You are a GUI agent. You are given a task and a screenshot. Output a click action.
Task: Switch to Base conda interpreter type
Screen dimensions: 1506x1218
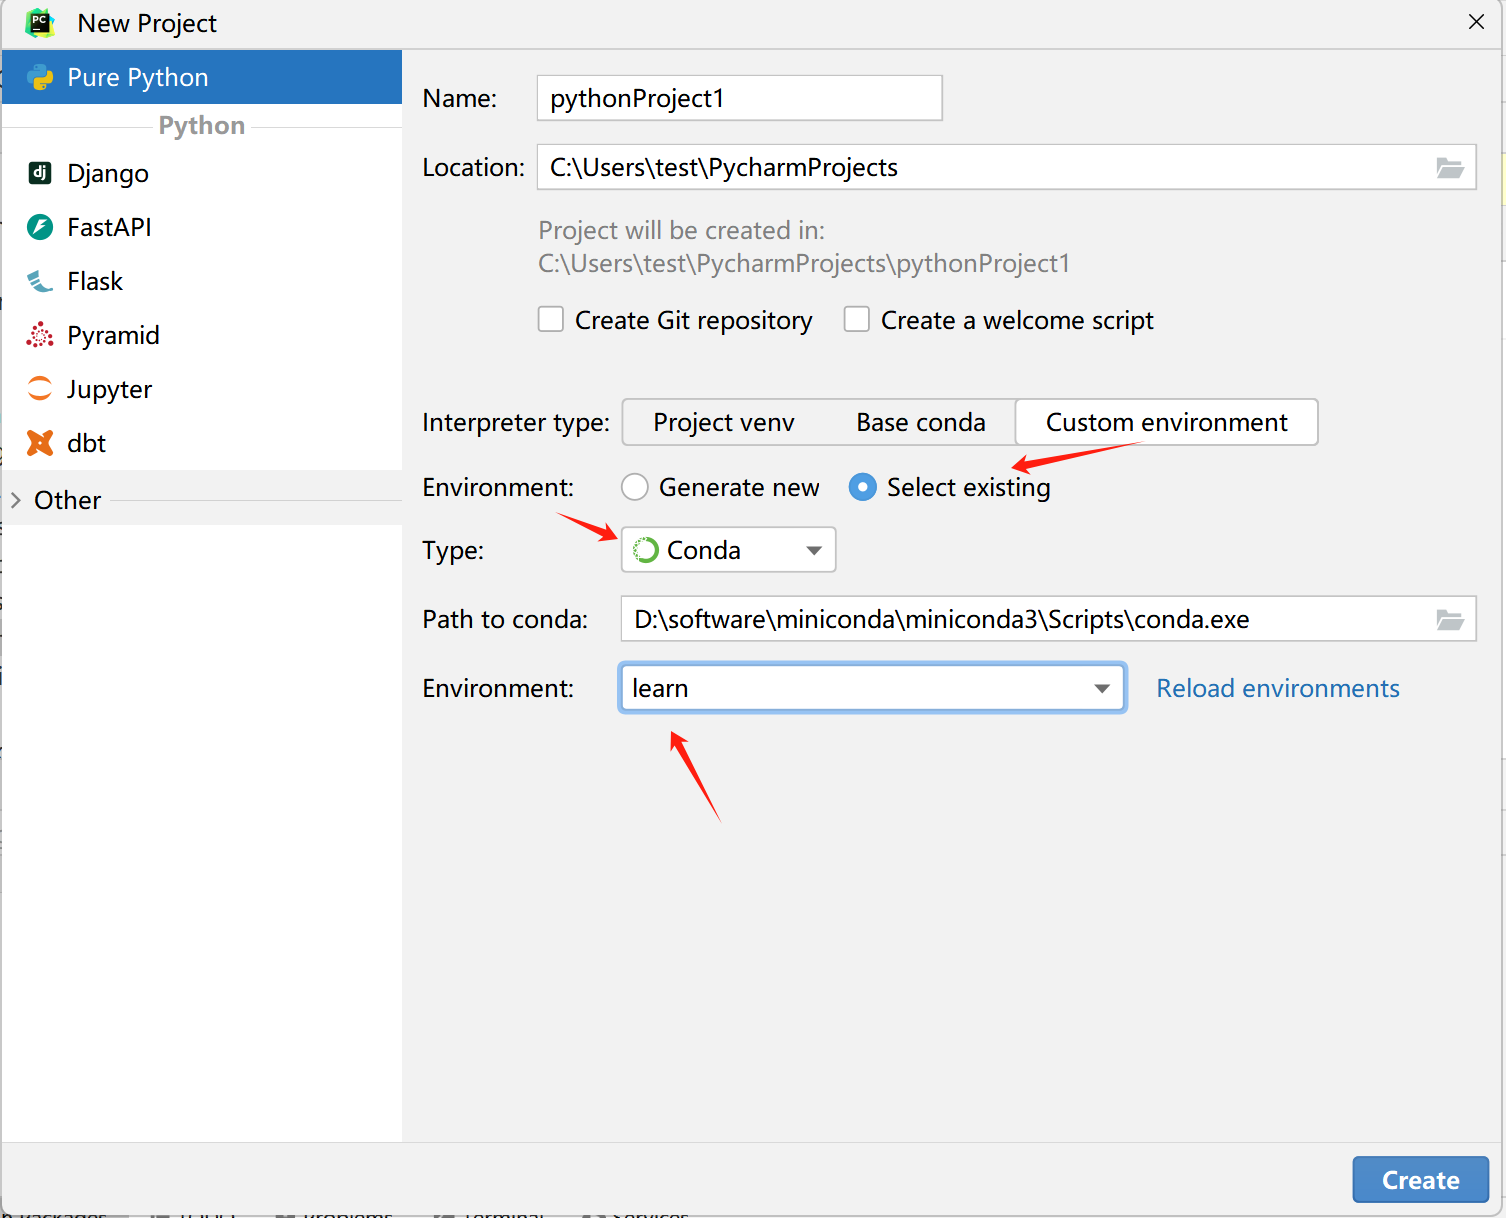pyautogui.click(x=921, y=422)
